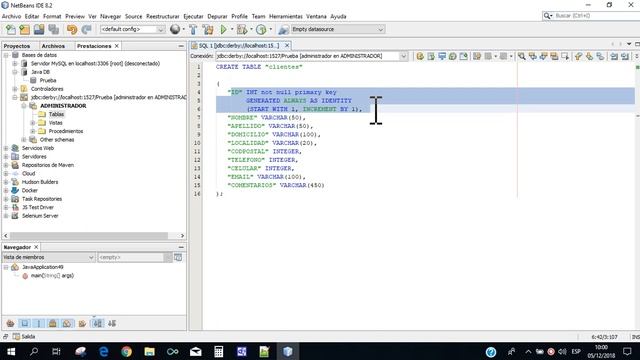This screenshot has width=640, height=360.
Task: Expand the Other schemas node
Action: tap(24, 140)
